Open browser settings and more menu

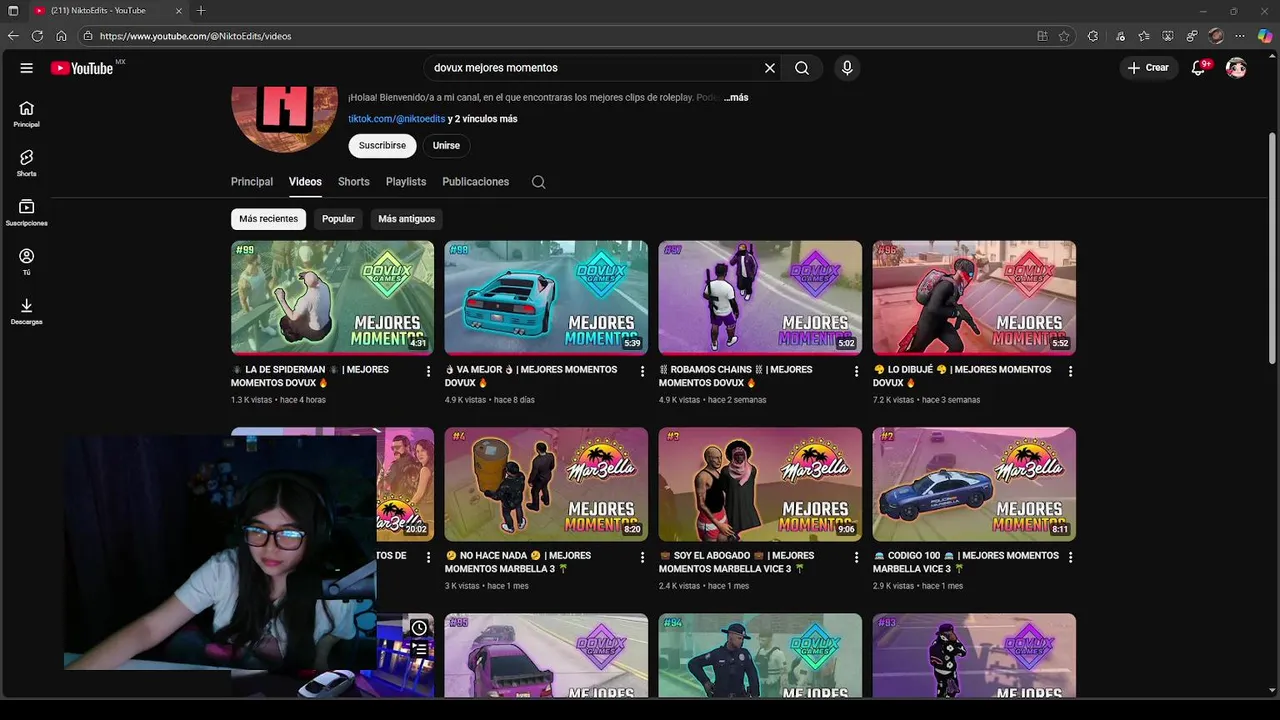pyautogui.click(x=1240, y=36)
